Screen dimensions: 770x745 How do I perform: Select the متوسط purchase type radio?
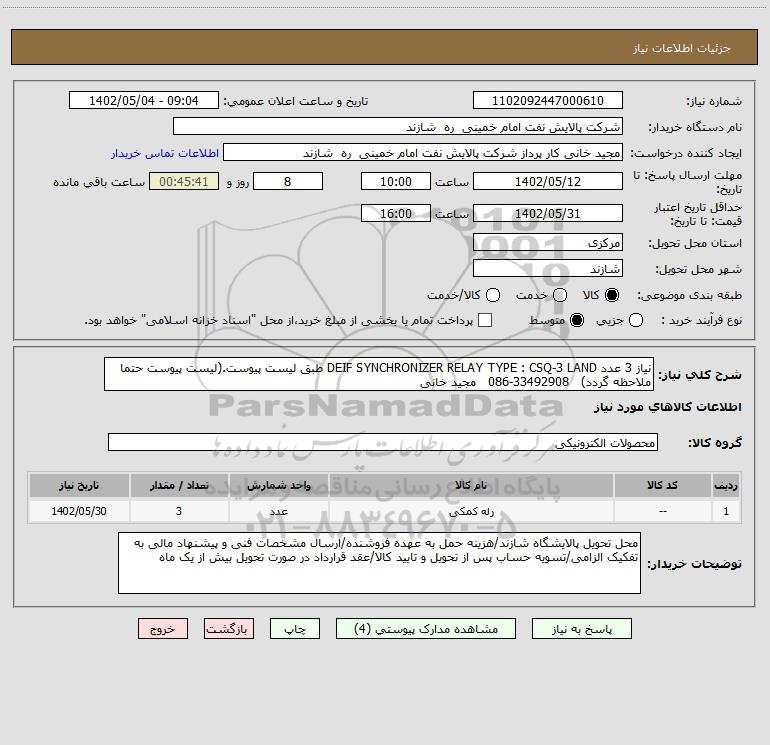point(577,320)
